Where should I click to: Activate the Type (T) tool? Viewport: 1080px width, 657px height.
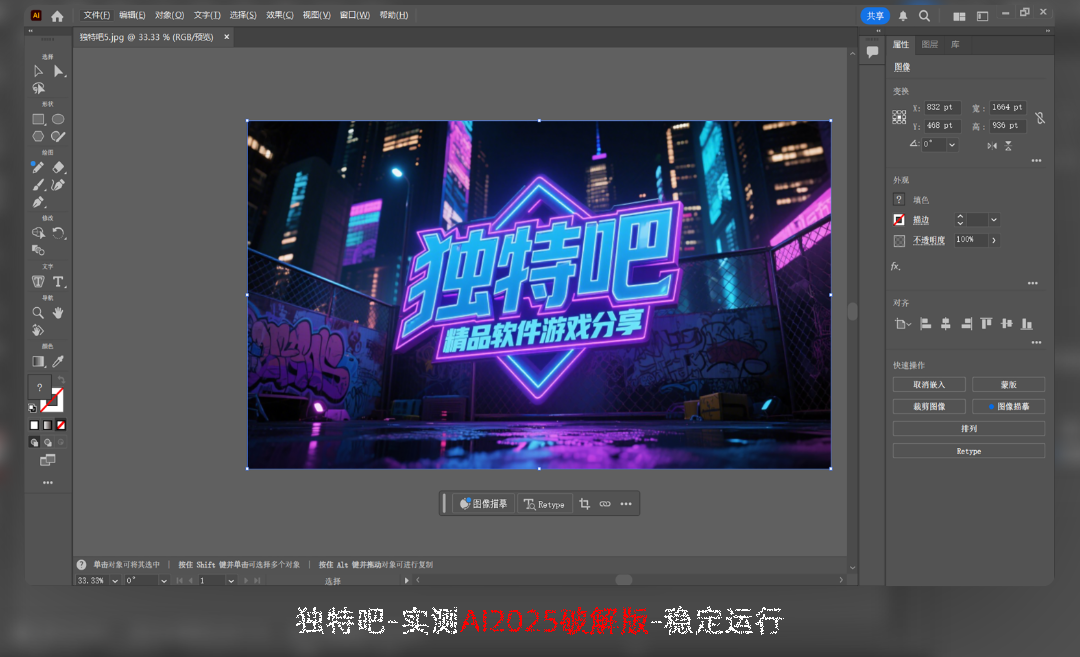click(59, 281)
